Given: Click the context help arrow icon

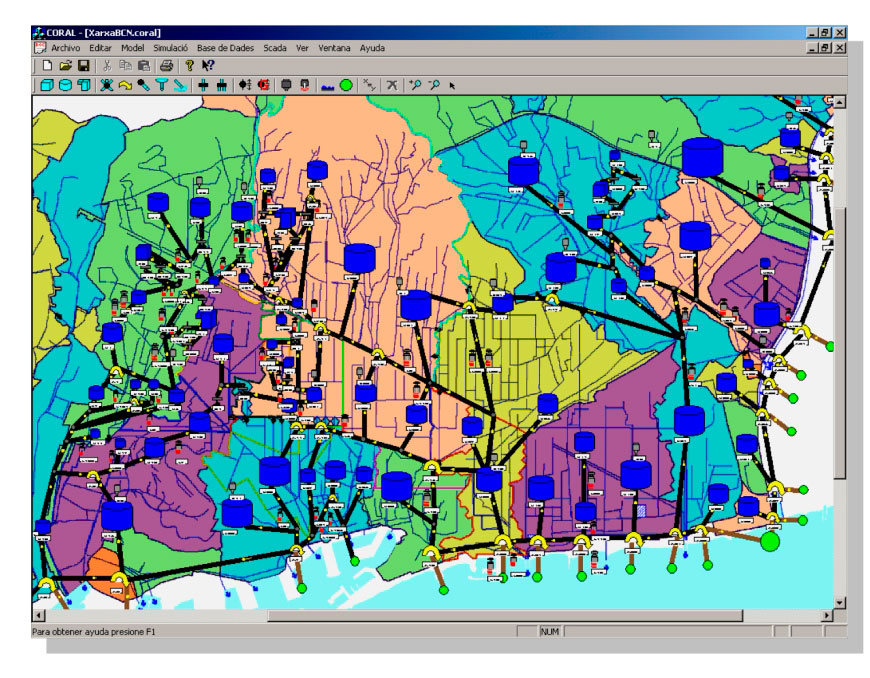Looking at the screenshot, I should tap(208, 66).
